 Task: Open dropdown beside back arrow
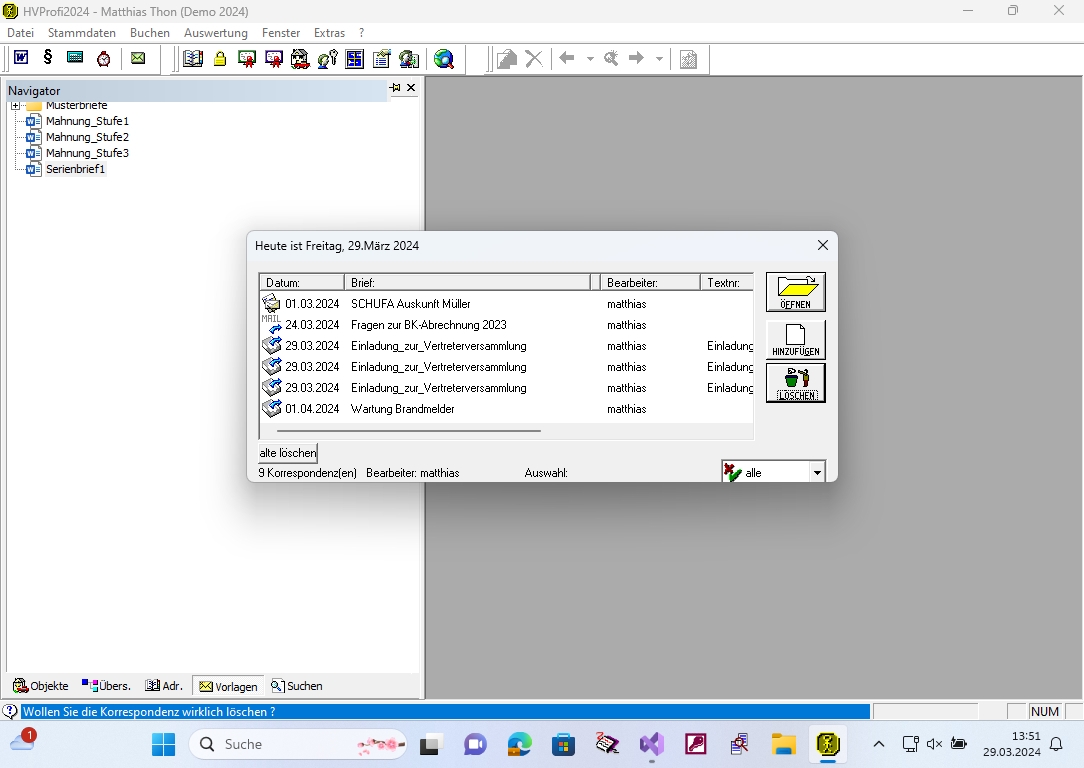590,59
